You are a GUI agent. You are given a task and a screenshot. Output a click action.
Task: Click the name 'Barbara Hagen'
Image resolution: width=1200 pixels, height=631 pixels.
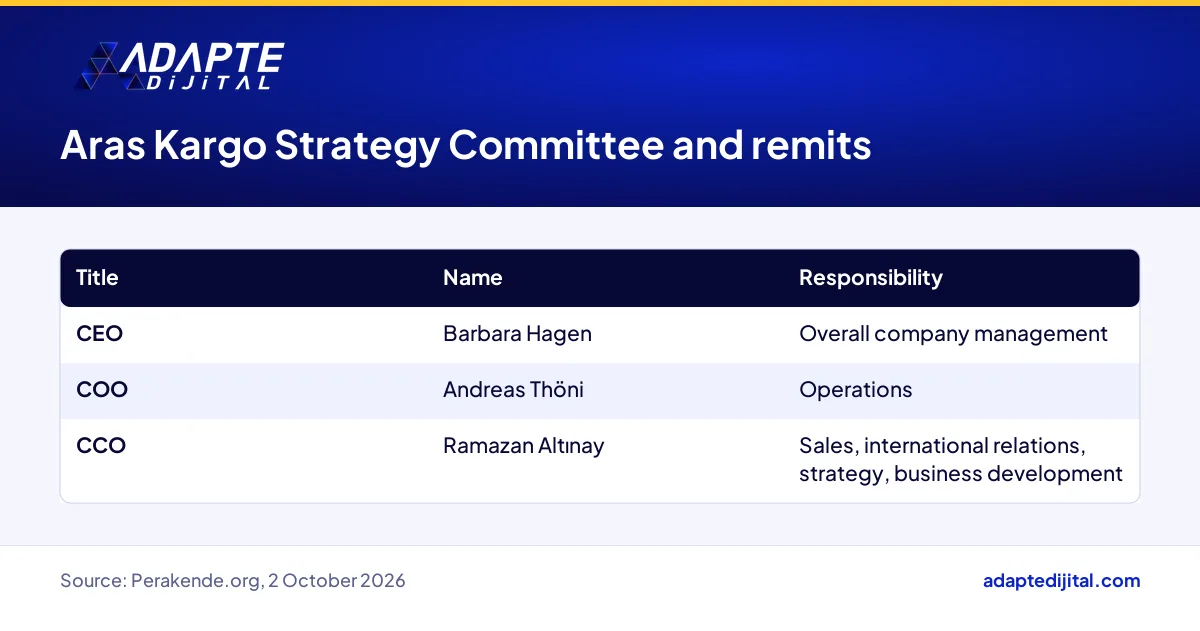point(517,334)
